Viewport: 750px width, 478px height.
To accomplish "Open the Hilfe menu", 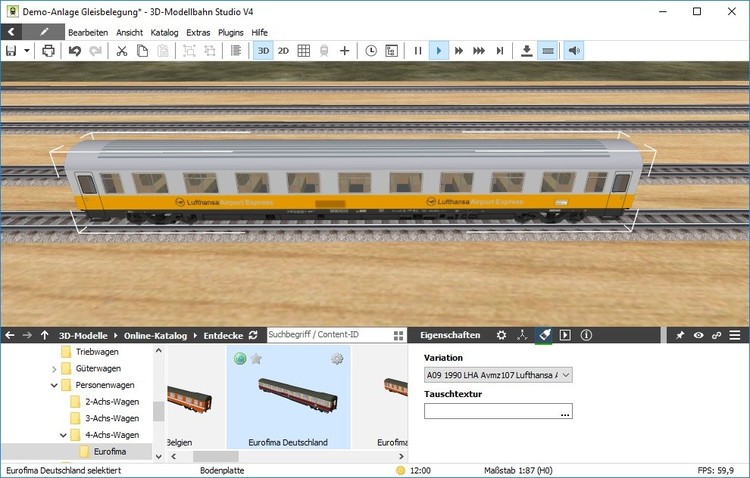I will click(x=259, y=33).
